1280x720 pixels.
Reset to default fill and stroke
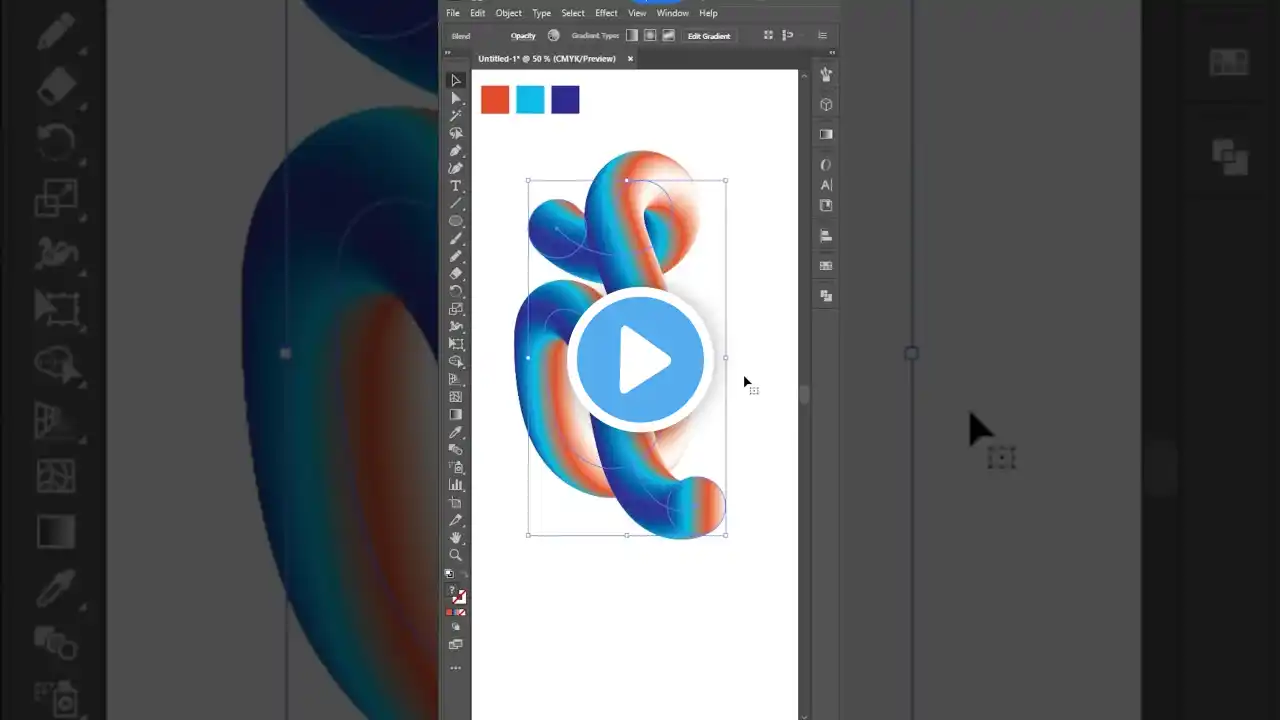point(449,574)
